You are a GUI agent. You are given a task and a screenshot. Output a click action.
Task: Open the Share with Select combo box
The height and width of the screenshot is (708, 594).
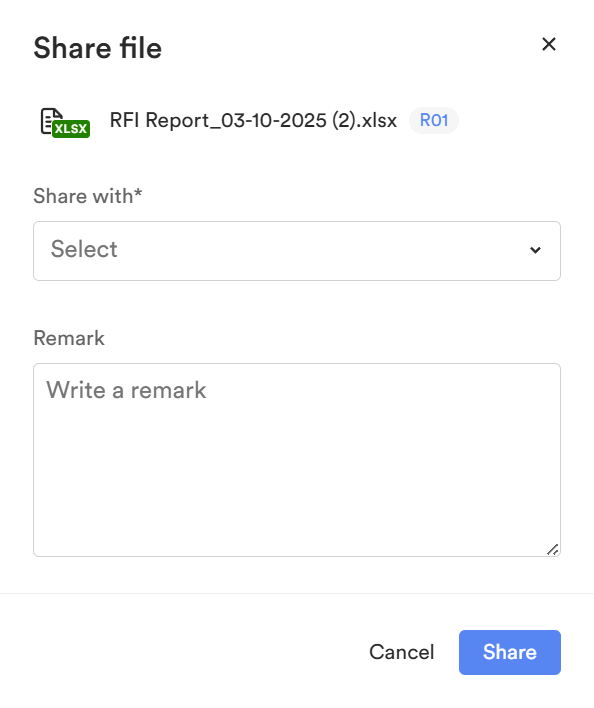coord(297,251)
